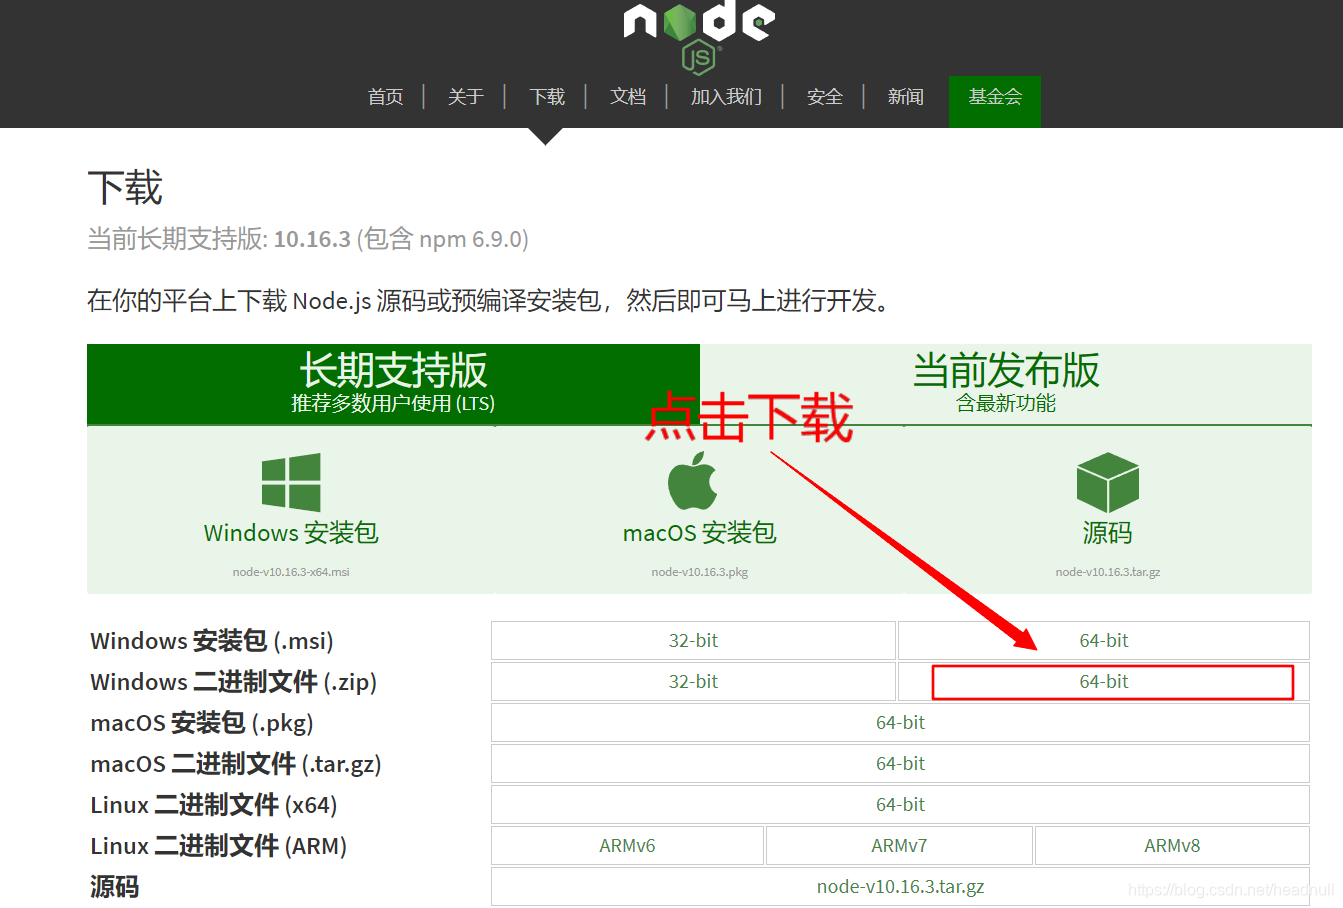Open the 文档 menu item
Image resolution: width=1343 pixels, height=908 pixels.
(628, 97)
